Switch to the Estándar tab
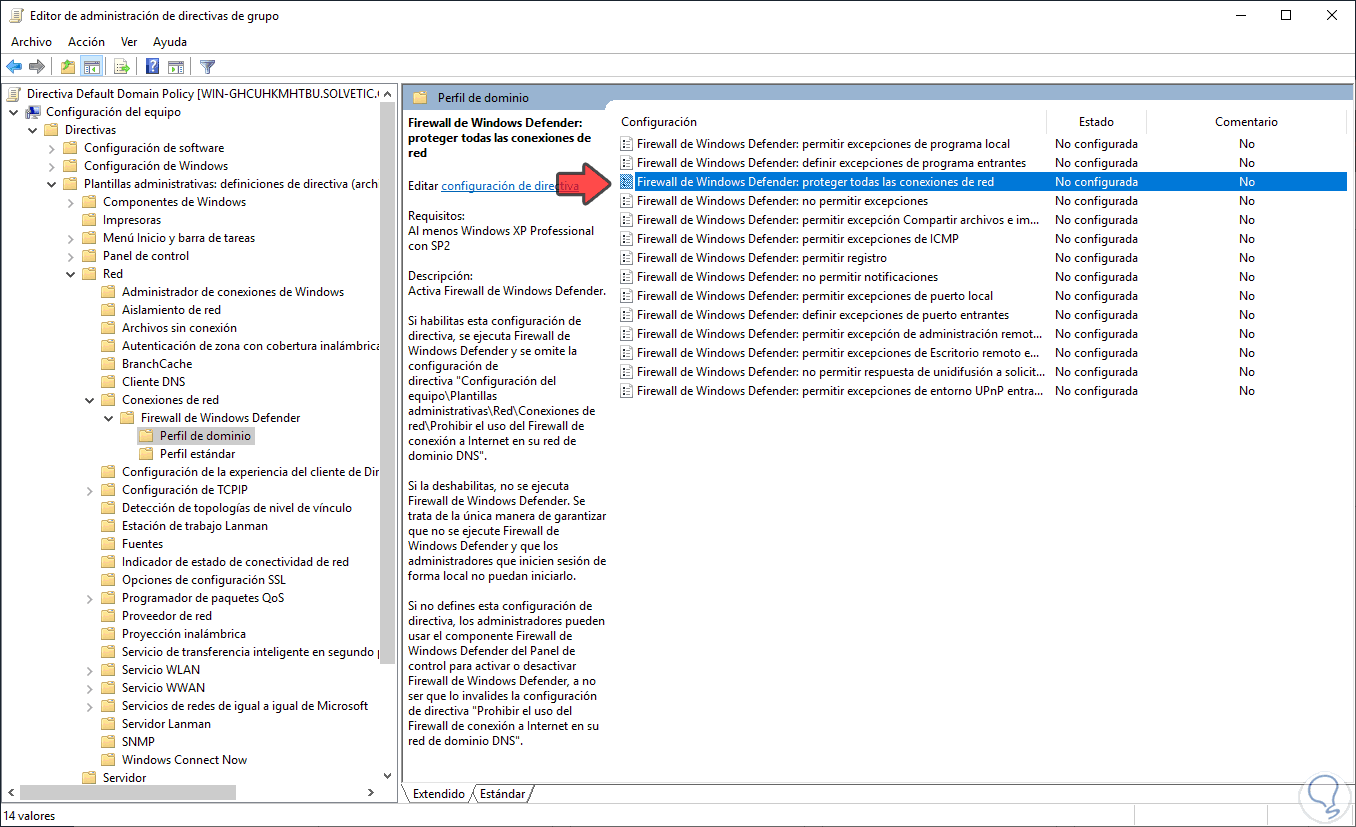The height and width of the screenshot is (827, 1356). coord(502,794)
